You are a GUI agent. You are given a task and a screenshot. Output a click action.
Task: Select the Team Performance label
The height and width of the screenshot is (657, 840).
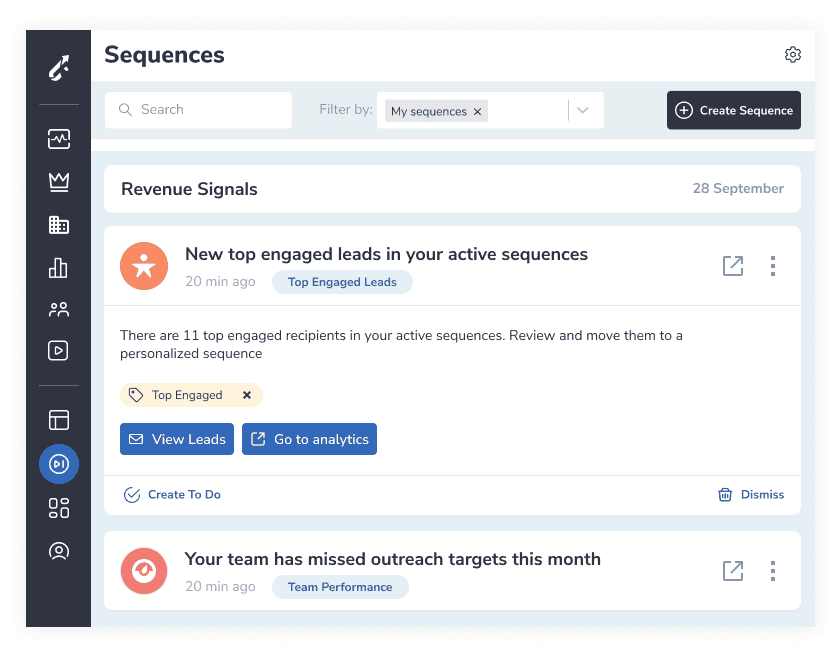tap(340, 587)
